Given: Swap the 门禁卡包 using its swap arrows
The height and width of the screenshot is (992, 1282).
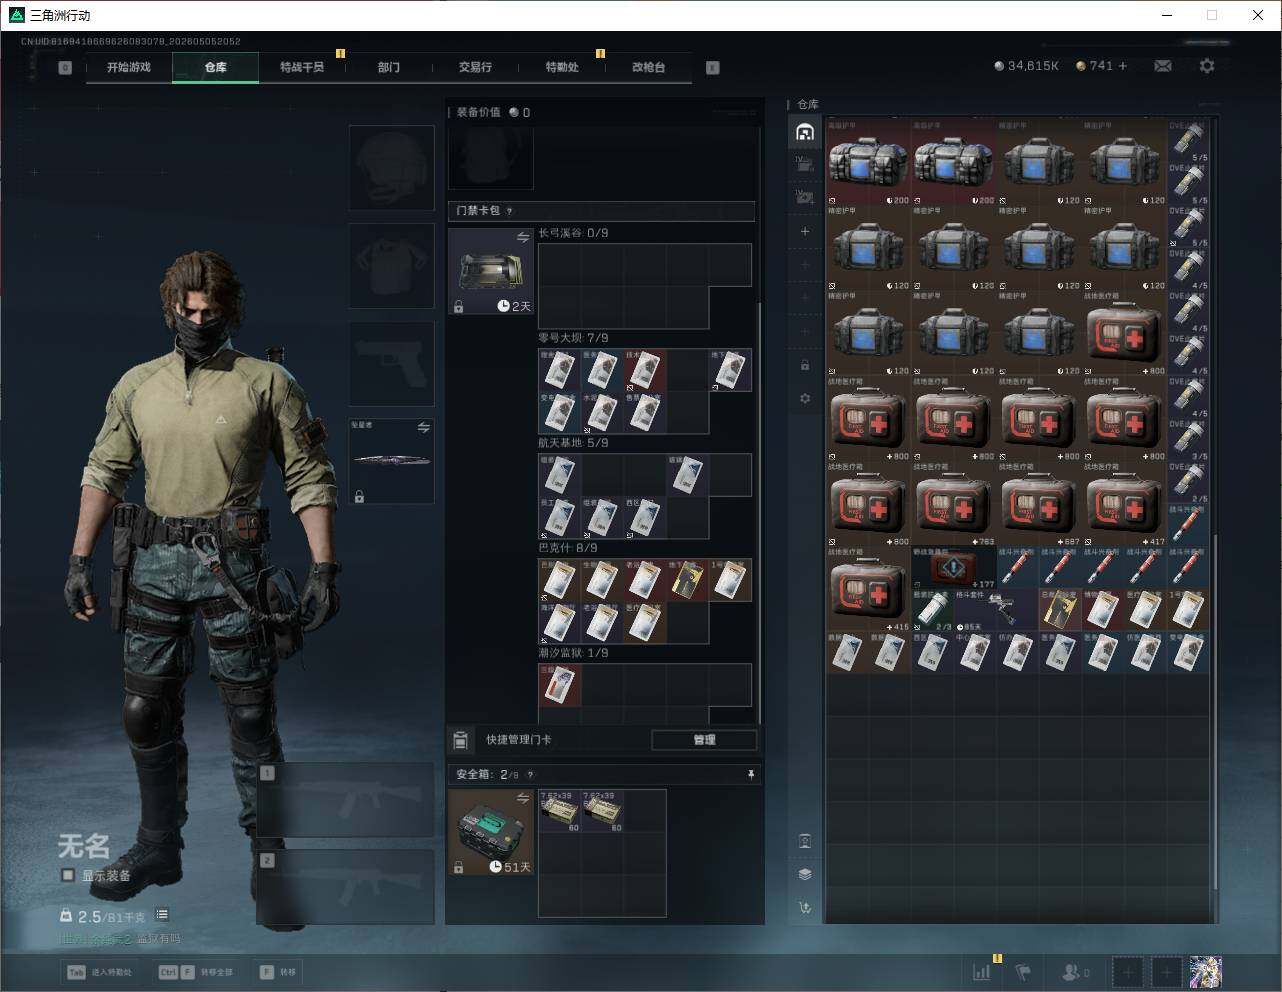Looking at the screenshot, I should coord(523,237).
